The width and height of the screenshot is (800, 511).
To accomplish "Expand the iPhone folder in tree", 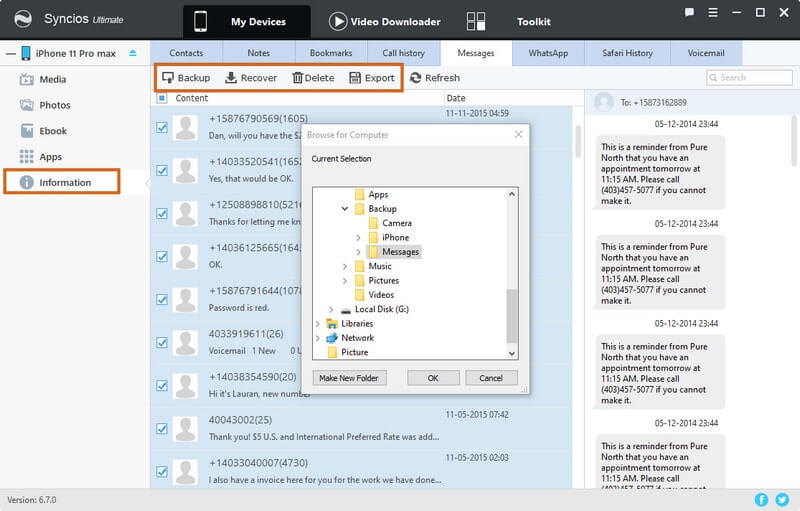I will click(358, 237).
